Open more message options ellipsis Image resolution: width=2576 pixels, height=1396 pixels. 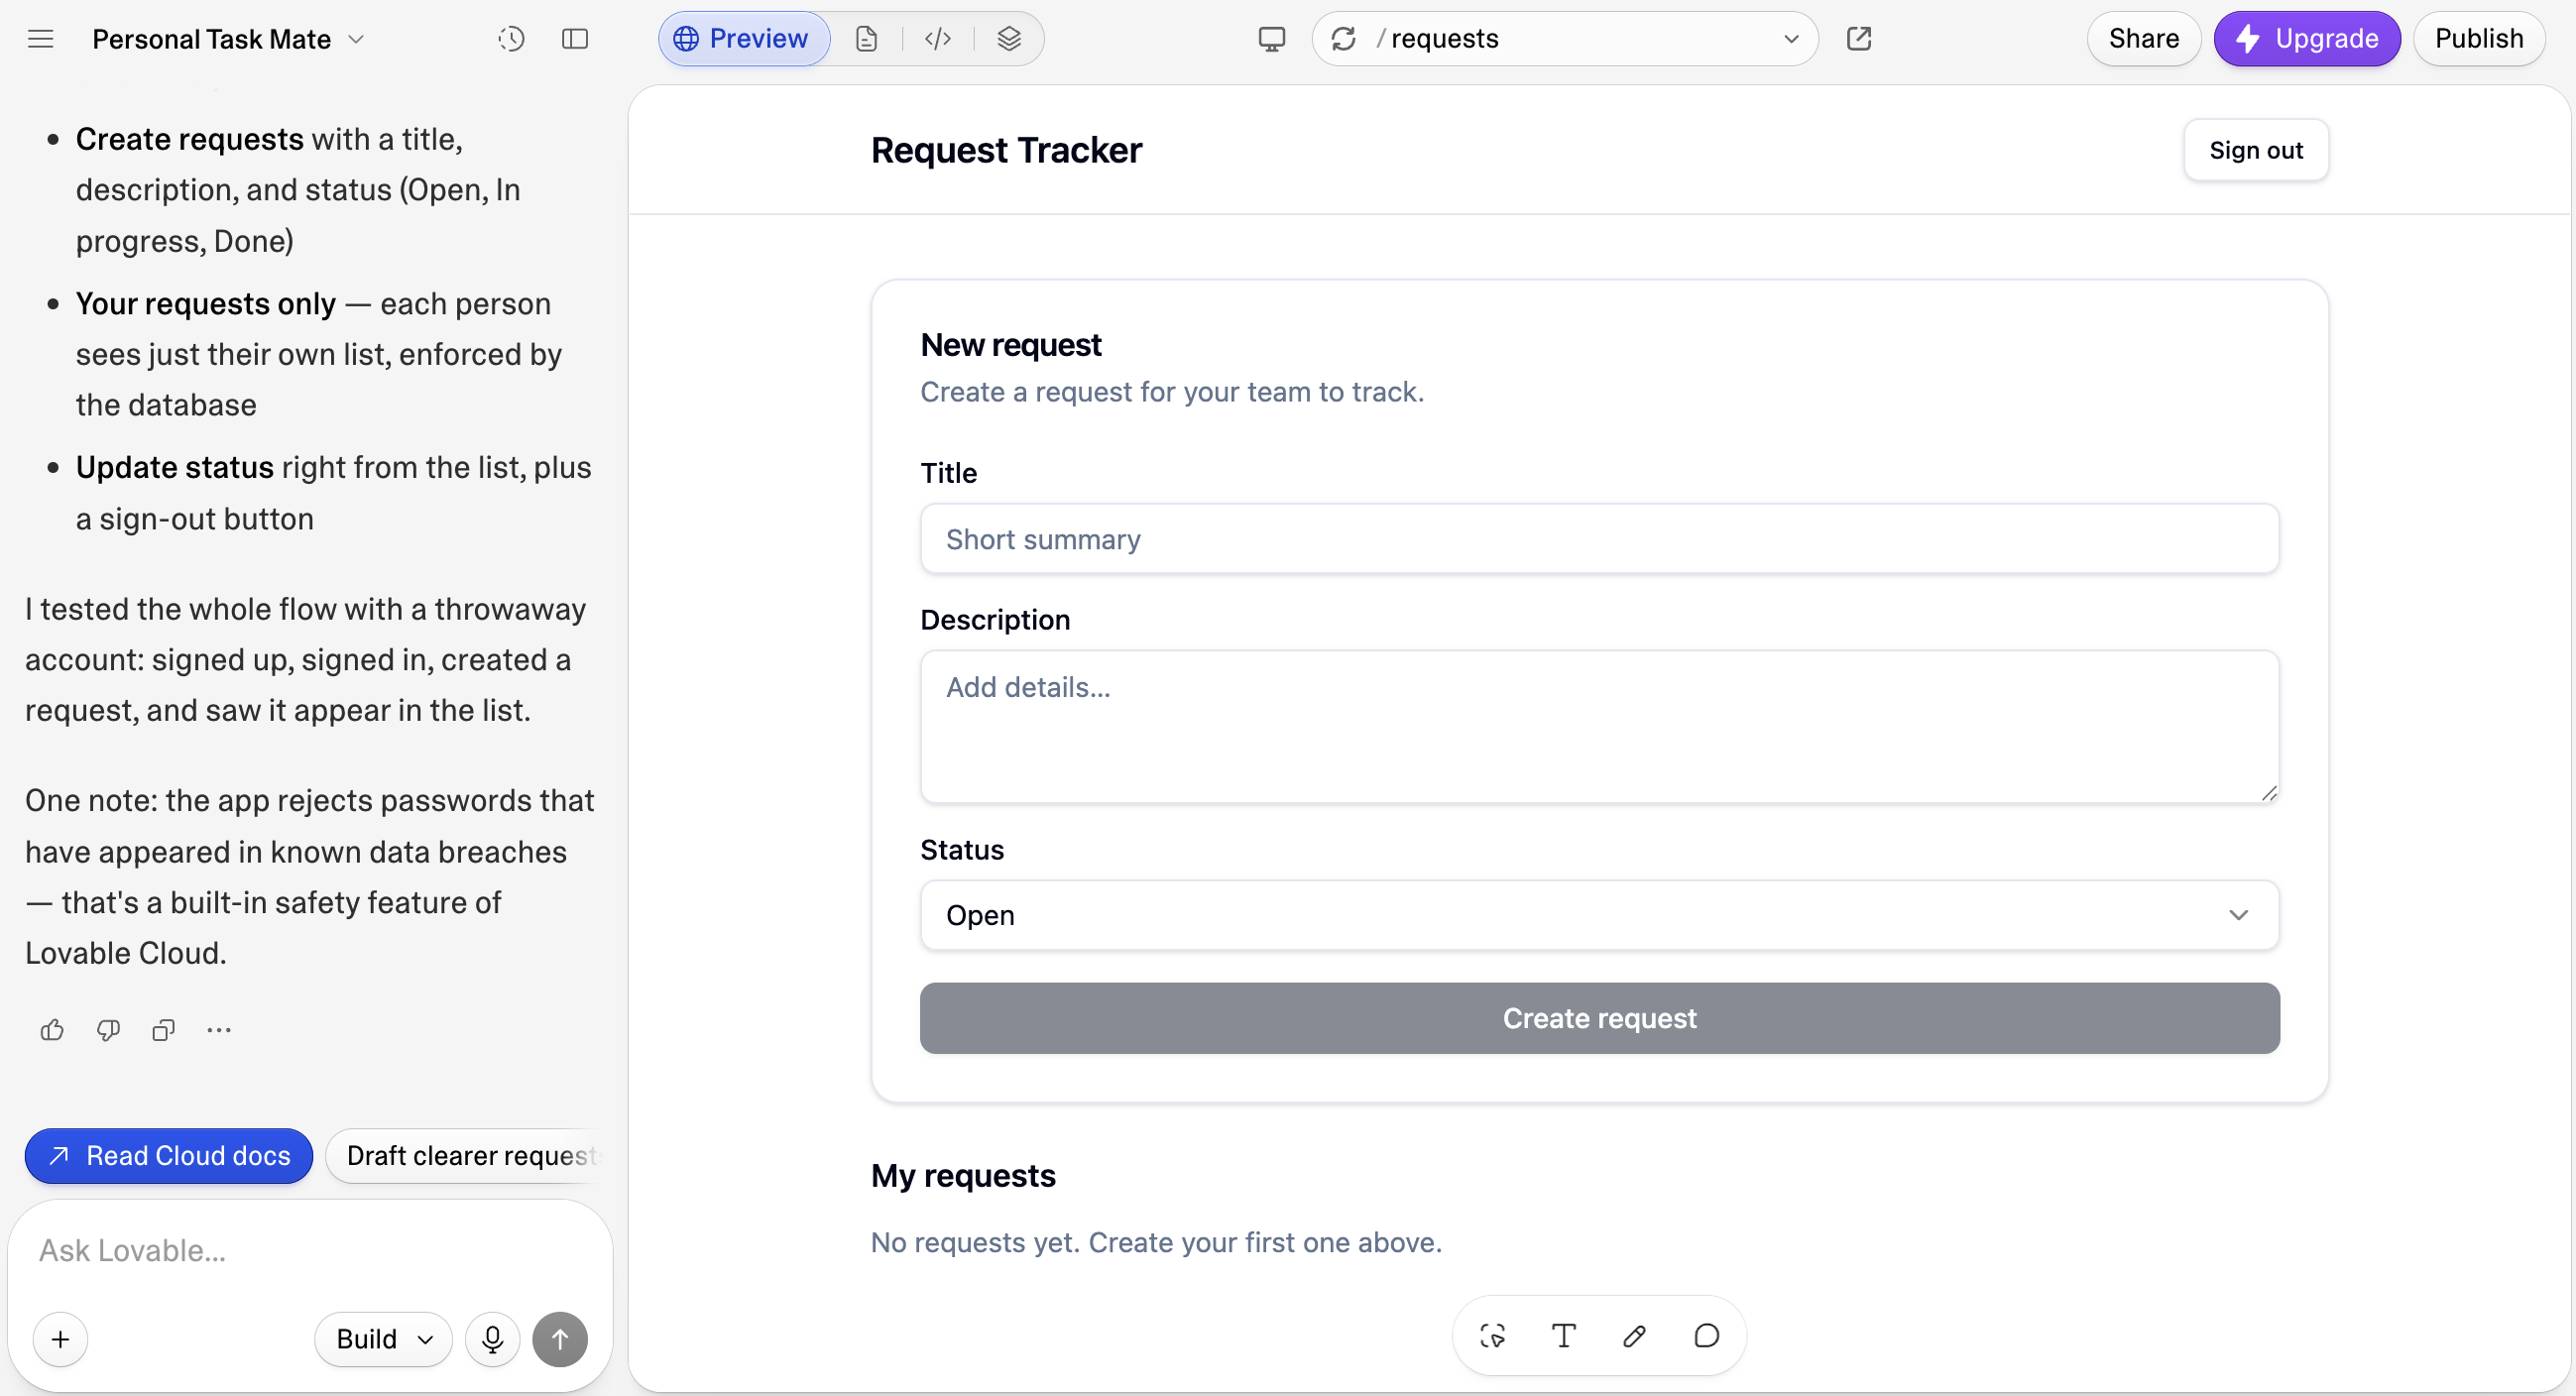tap(219, 1030)
